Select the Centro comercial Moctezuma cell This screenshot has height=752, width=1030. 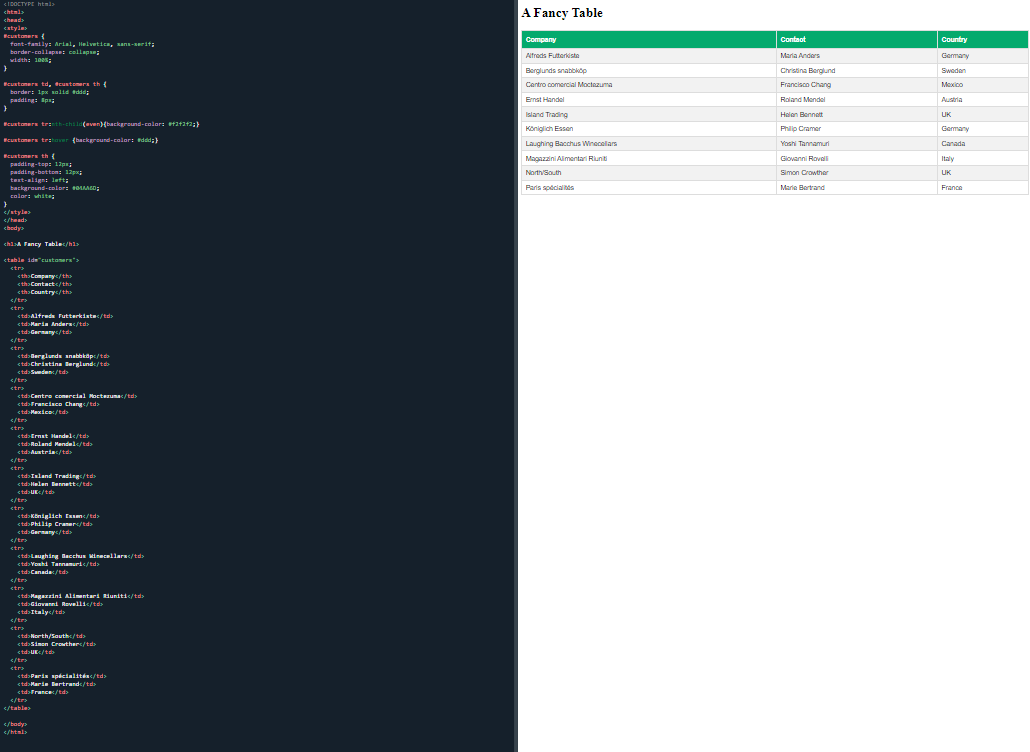pyautogui.click(x=570, y=84)
